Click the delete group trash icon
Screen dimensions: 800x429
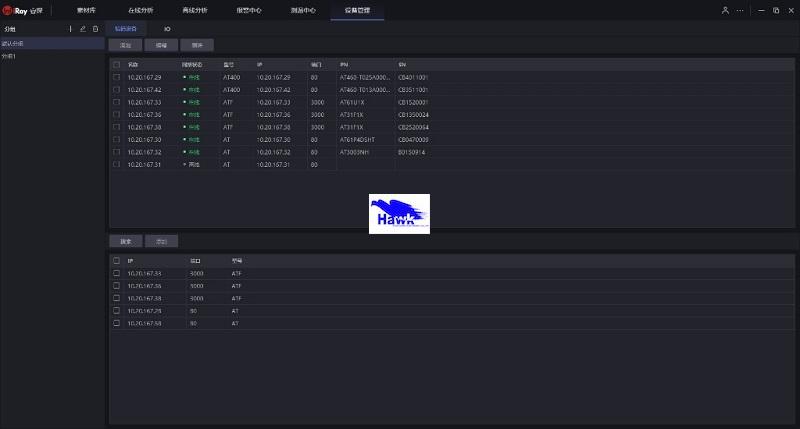(96, 29)
